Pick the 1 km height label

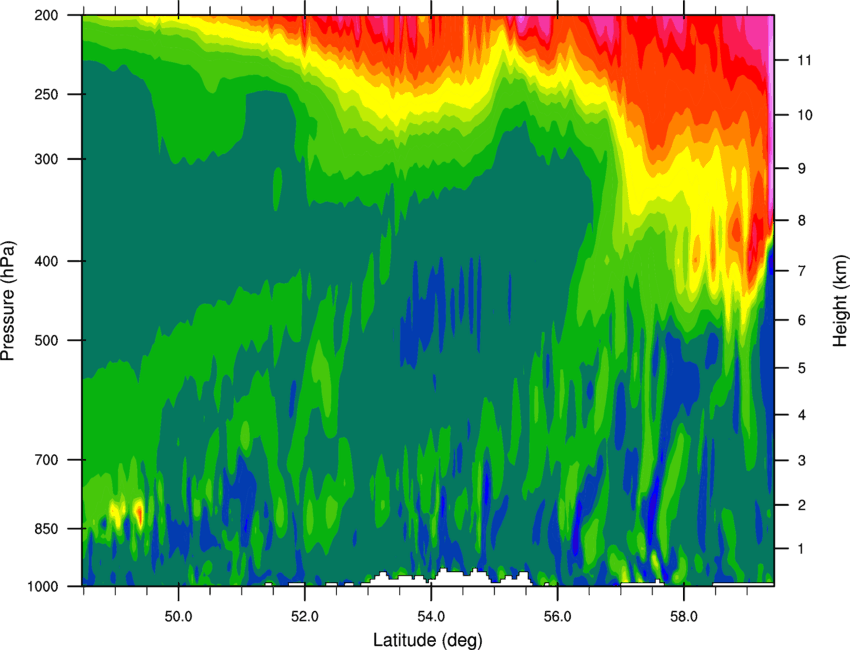[802, 549]
